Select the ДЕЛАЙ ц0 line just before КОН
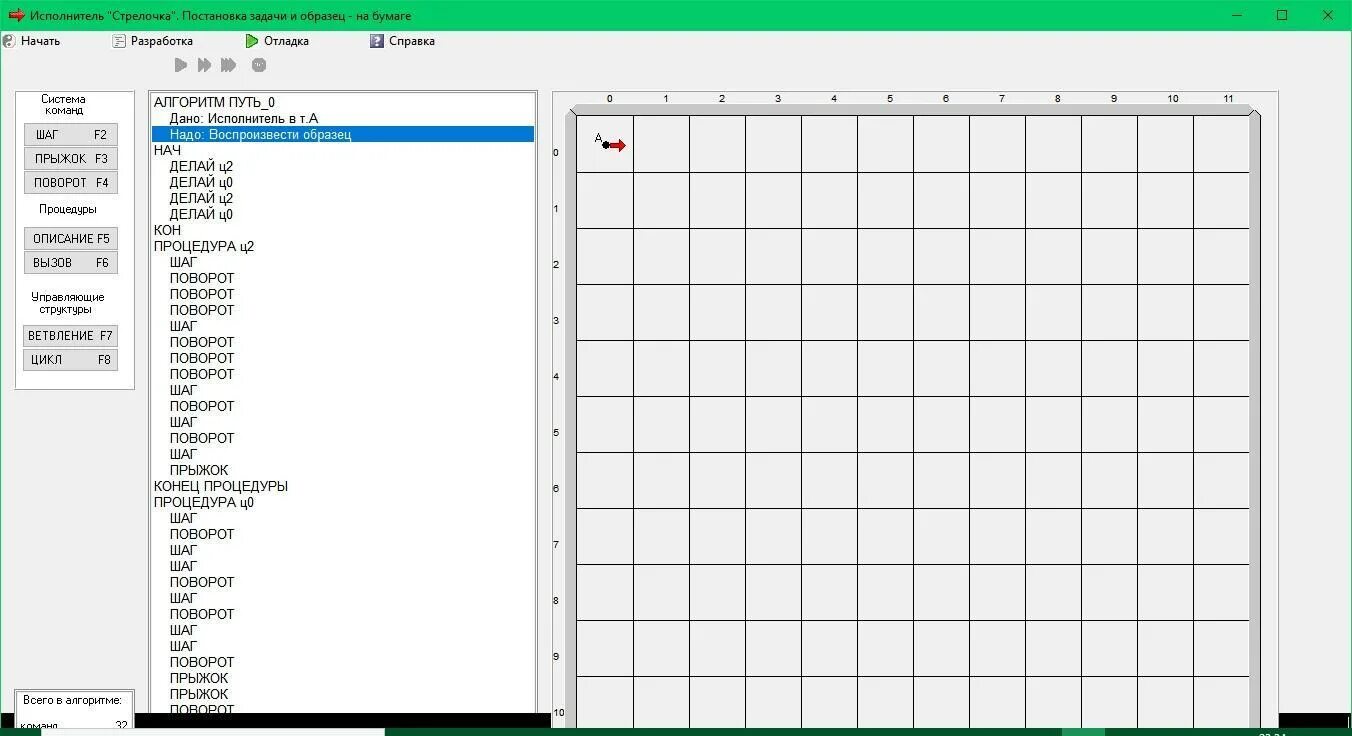Screen dimensions: 1352x736 (201, 214)
